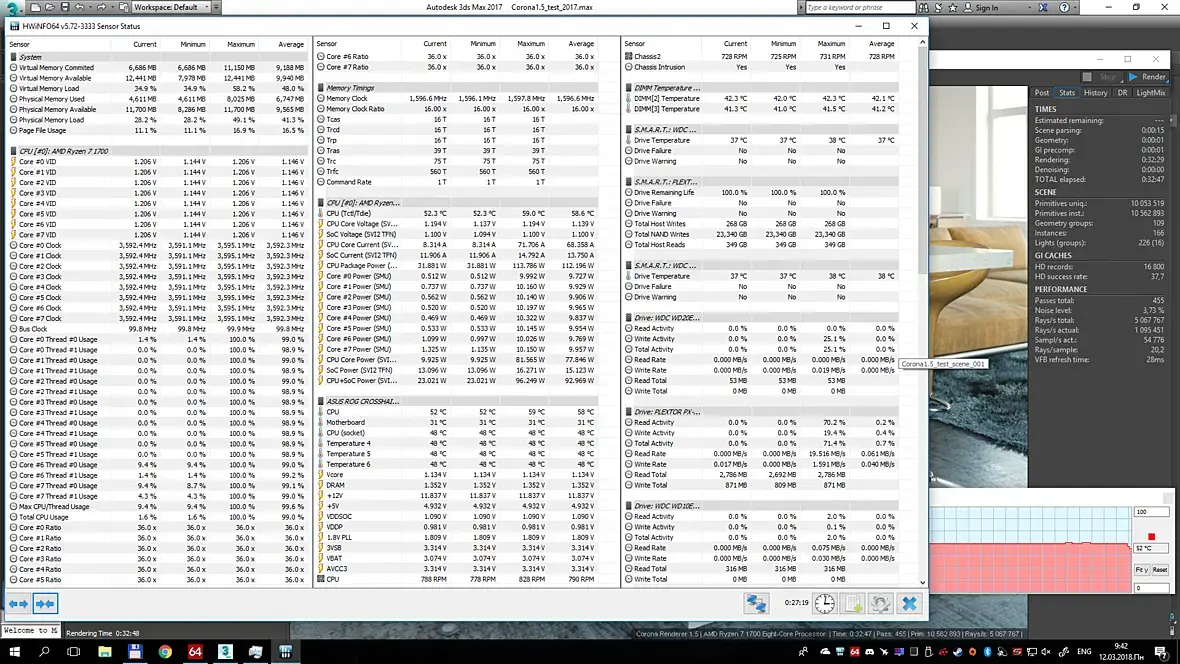Click the keyword search input field
This screenshot has width=1180, height=664.
point(860,8)
